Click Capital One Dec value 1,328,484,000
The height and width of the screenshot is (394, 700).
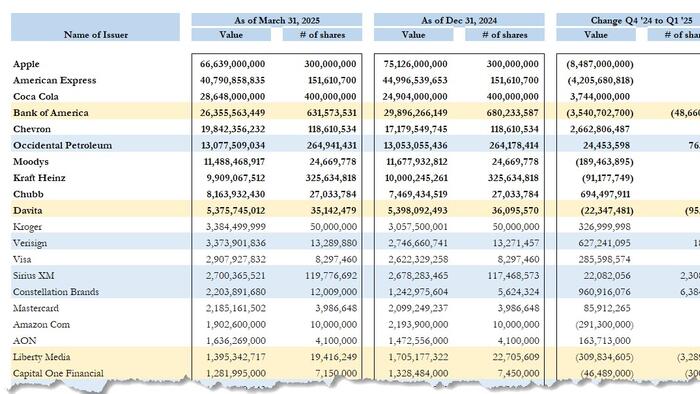[418, 373]
